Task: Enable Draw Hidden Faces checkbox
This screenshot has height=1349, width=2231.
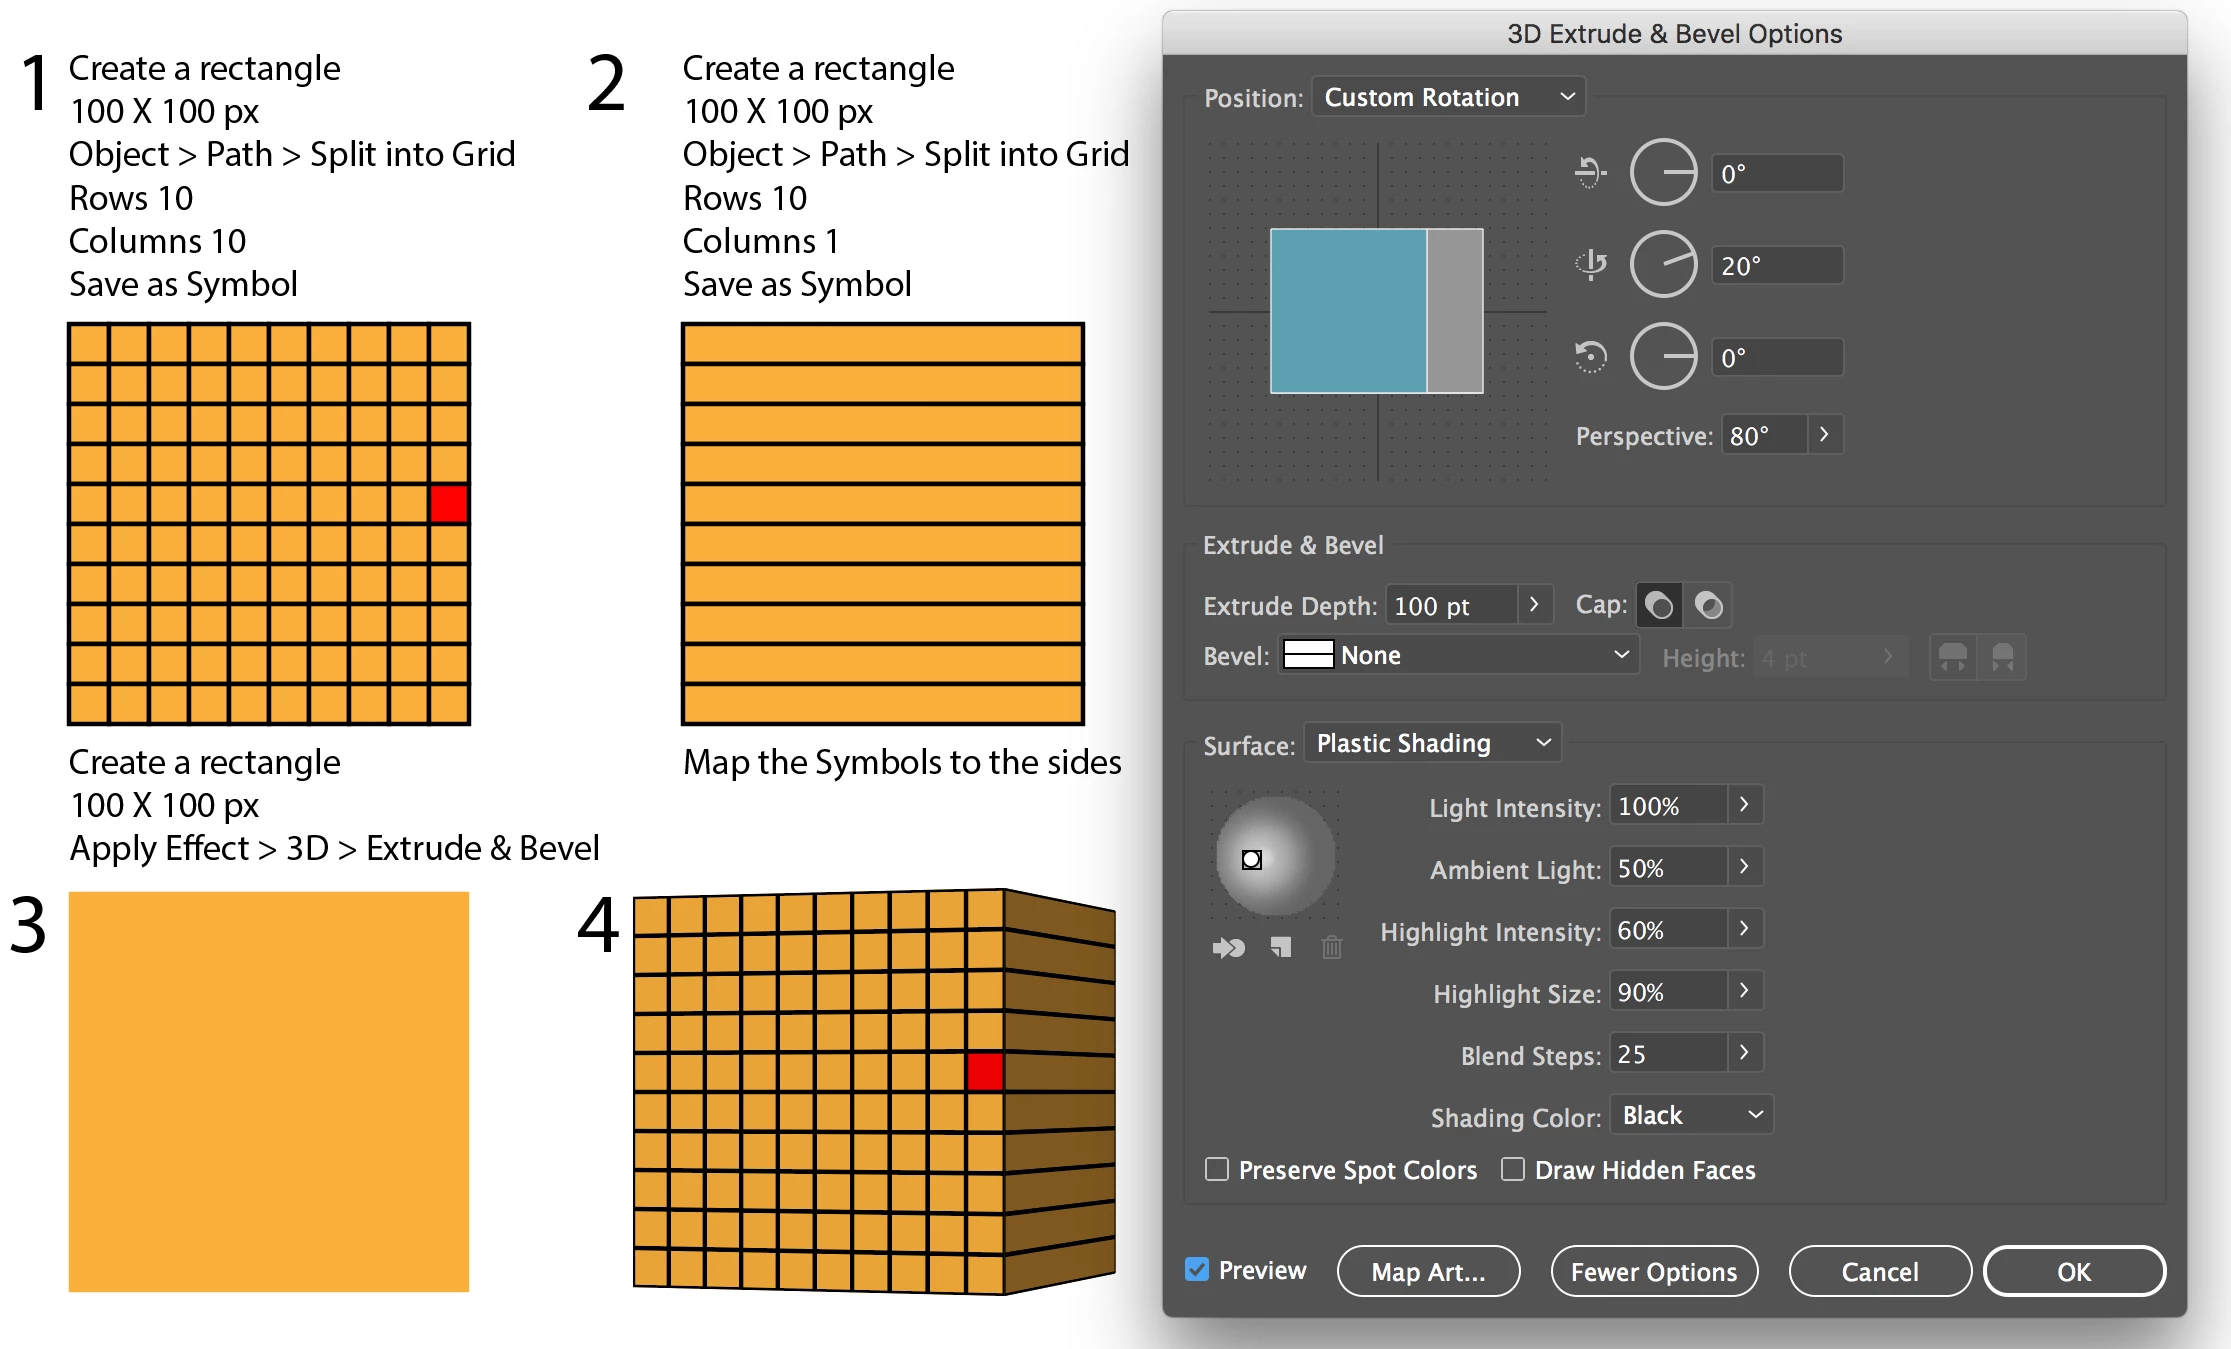Action: [x=1513, y=1169]
